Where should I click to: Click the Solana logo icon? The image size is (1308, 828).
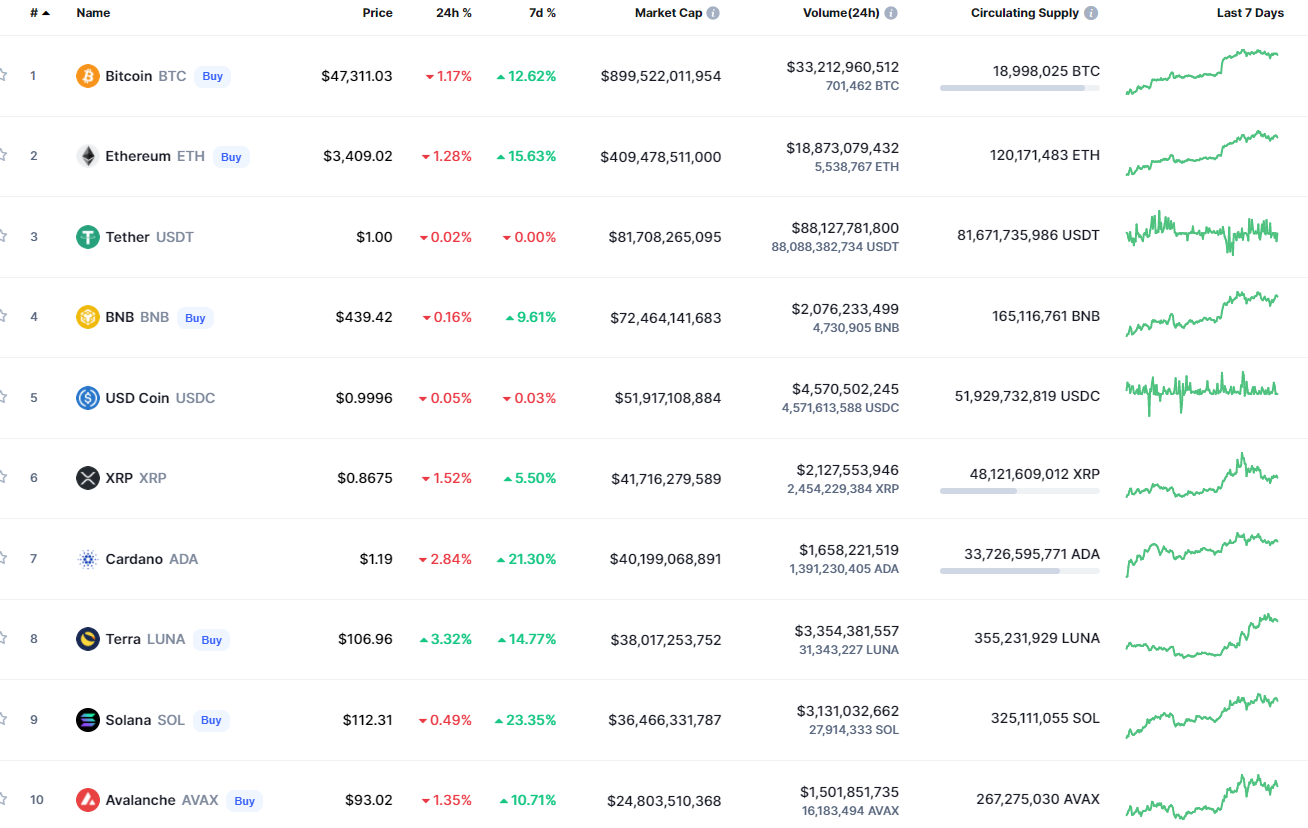pos(88,720)
